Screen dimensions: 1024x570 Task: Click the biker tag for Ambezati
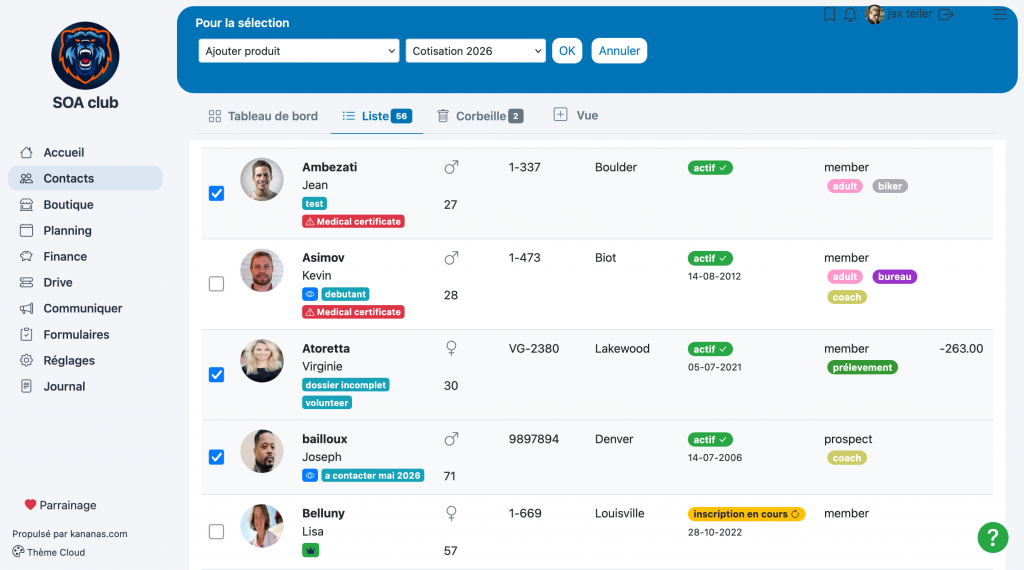[x=890, y=186]
